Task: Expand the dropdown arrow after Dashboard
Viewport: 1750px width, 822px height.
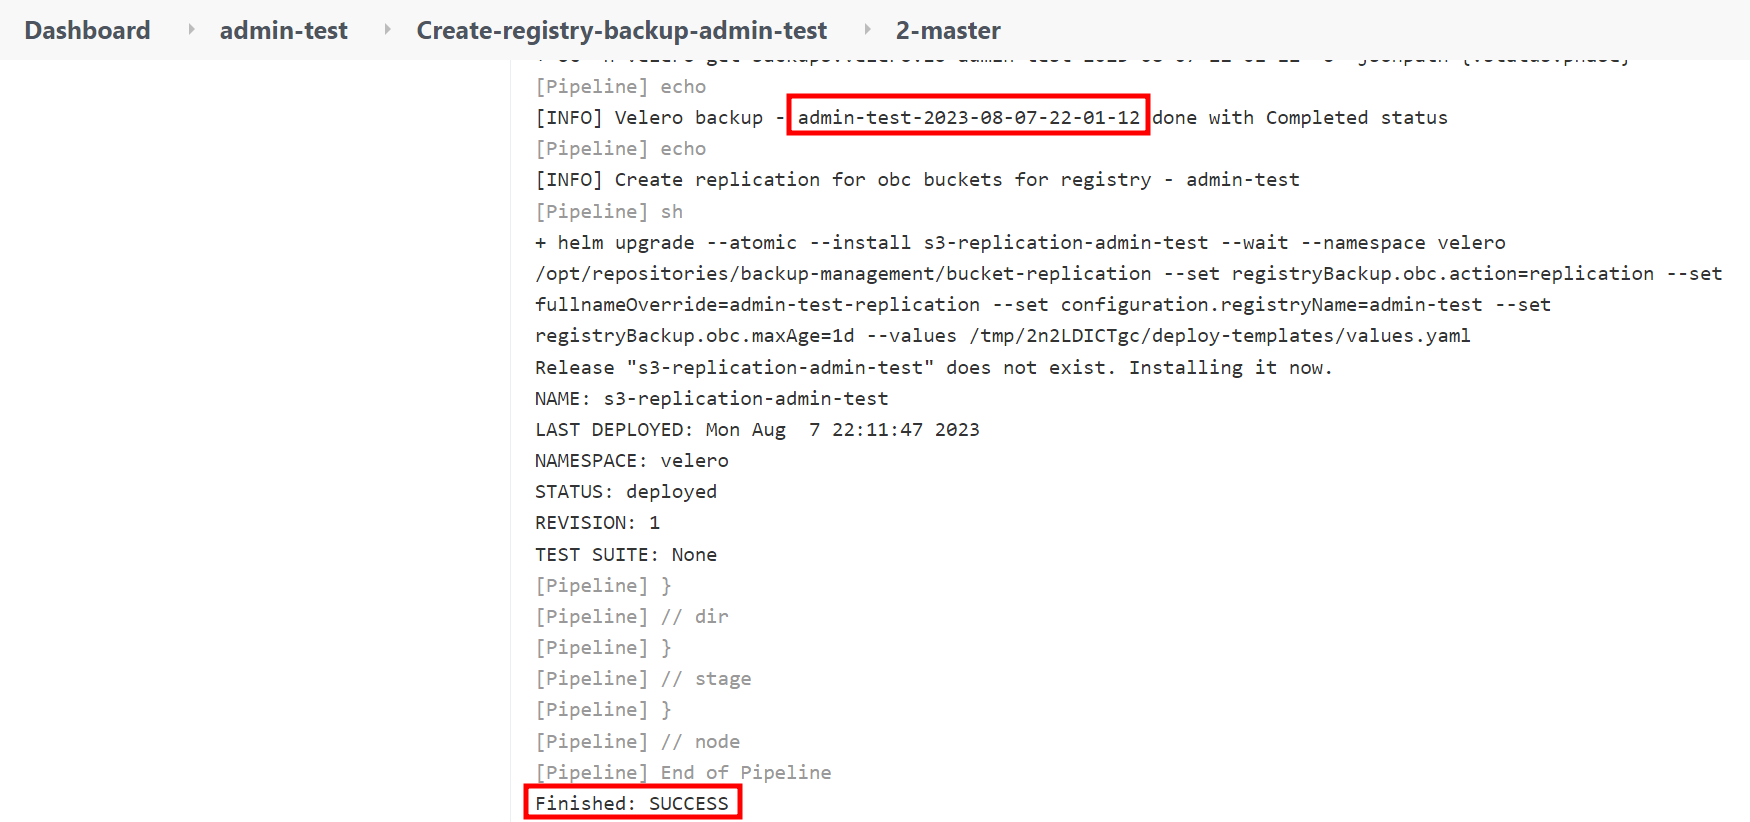Action: pyautogui.click(x=191, y=30)
